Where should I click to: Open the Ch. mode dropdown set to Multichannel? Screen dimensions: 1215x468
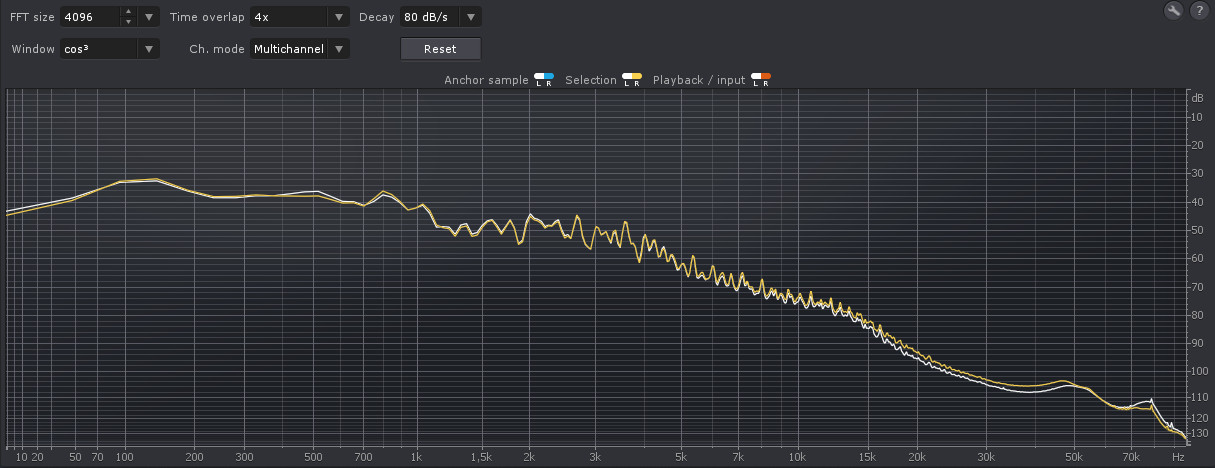click(299, 48)
